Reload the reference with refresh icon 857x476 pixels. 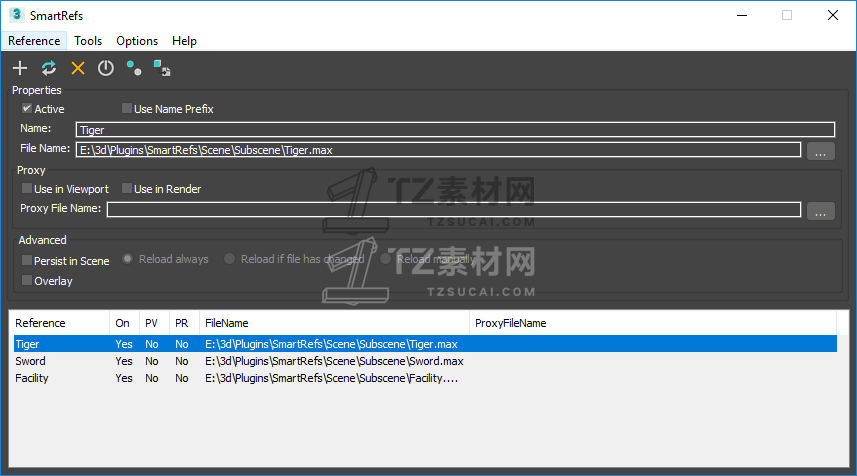pos(49,68)
